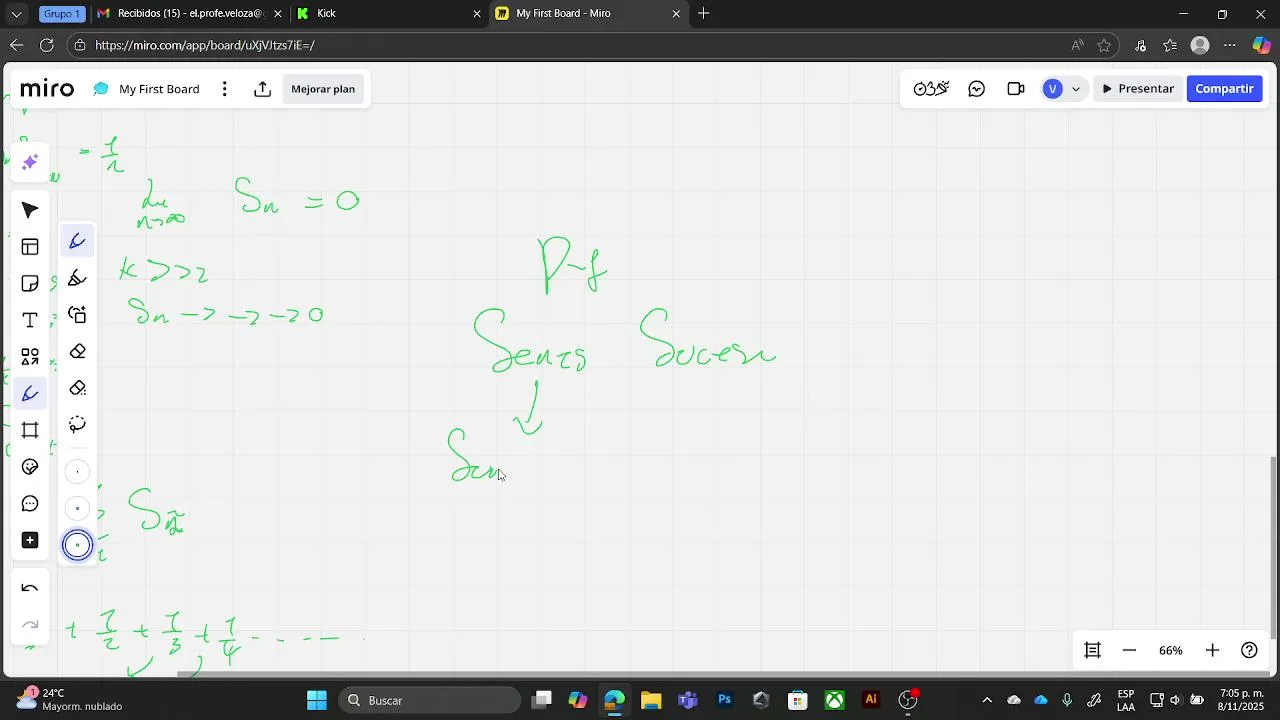Open help question mark
1280x720 pixels.
click(1249, 651)
